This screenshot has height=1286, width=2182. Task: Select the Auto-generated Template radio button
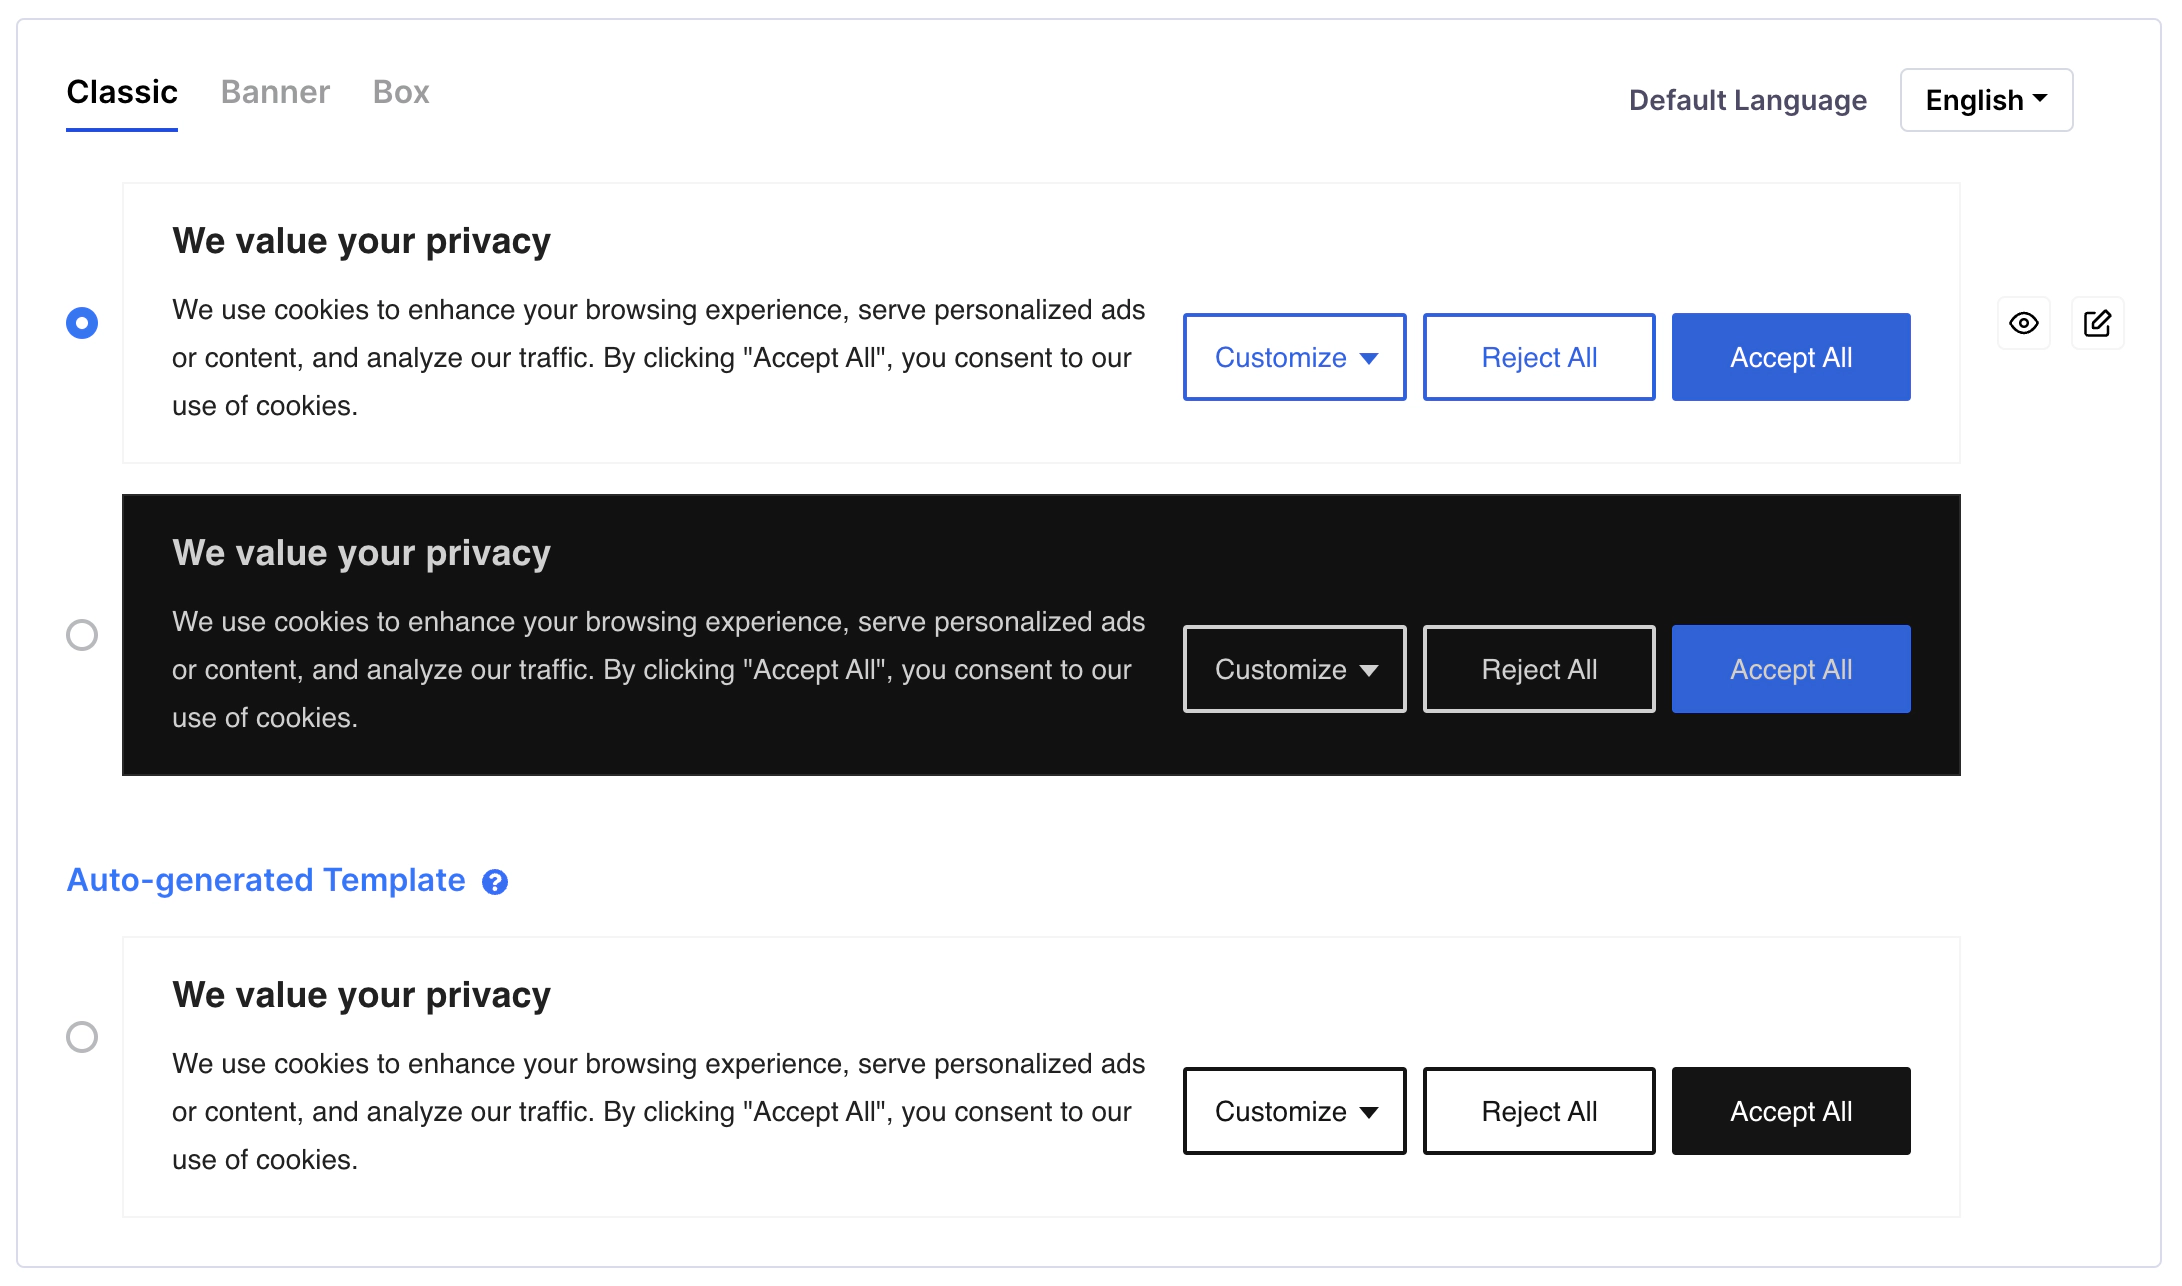click(82, 1037)
